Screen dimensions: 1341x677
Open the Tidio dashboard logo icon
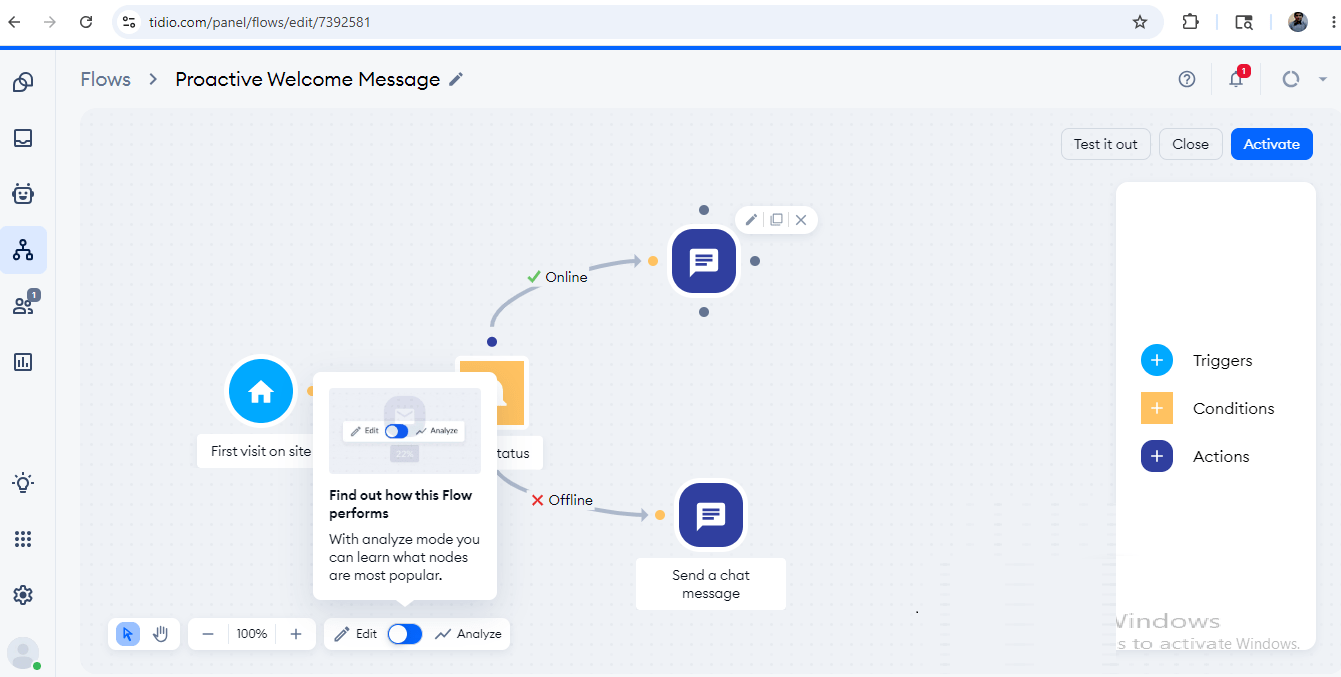tap(23, 82)
